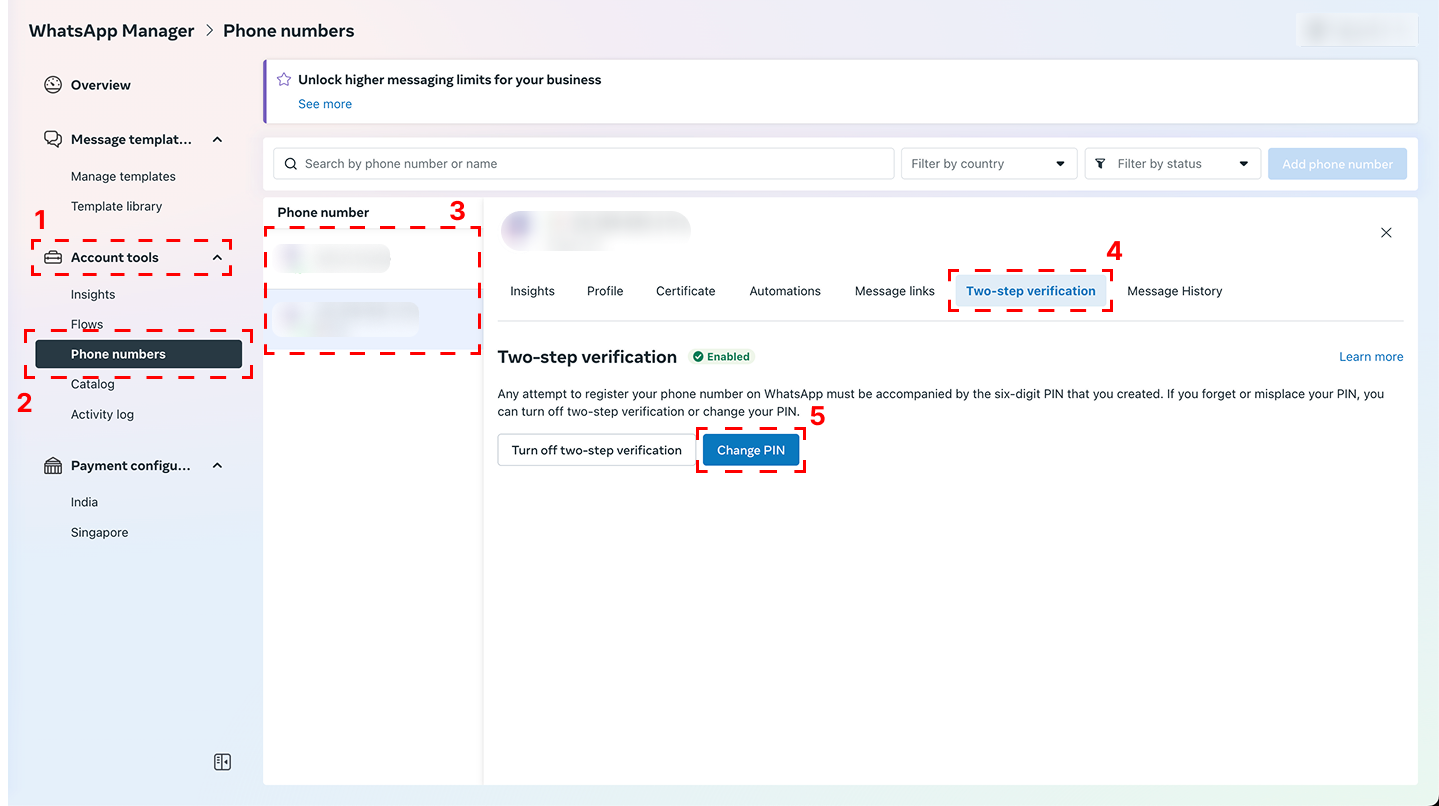Collapse the sidebar with the panel icon
The image size is (1439, 806).
(222, 762)
